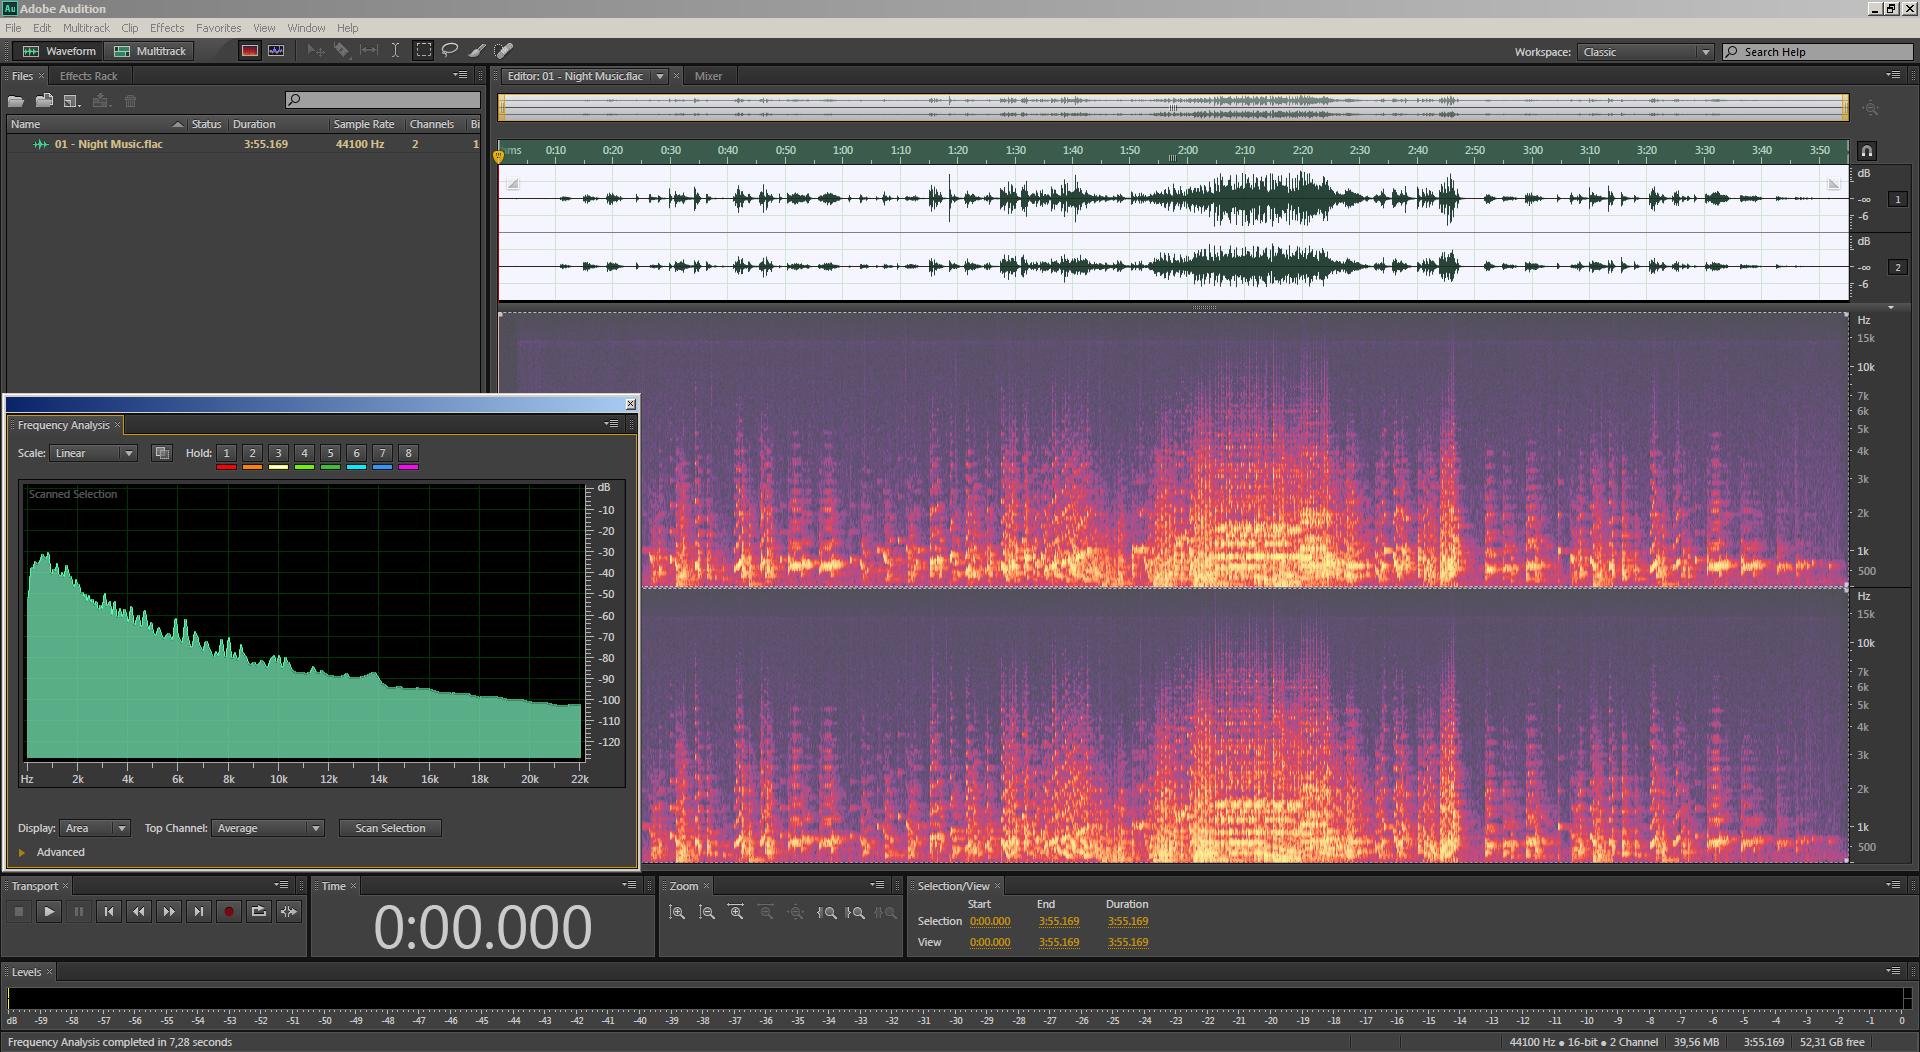Select the Marquee Selection tool
This screenshot has height=1052, width=1920.
424,50
